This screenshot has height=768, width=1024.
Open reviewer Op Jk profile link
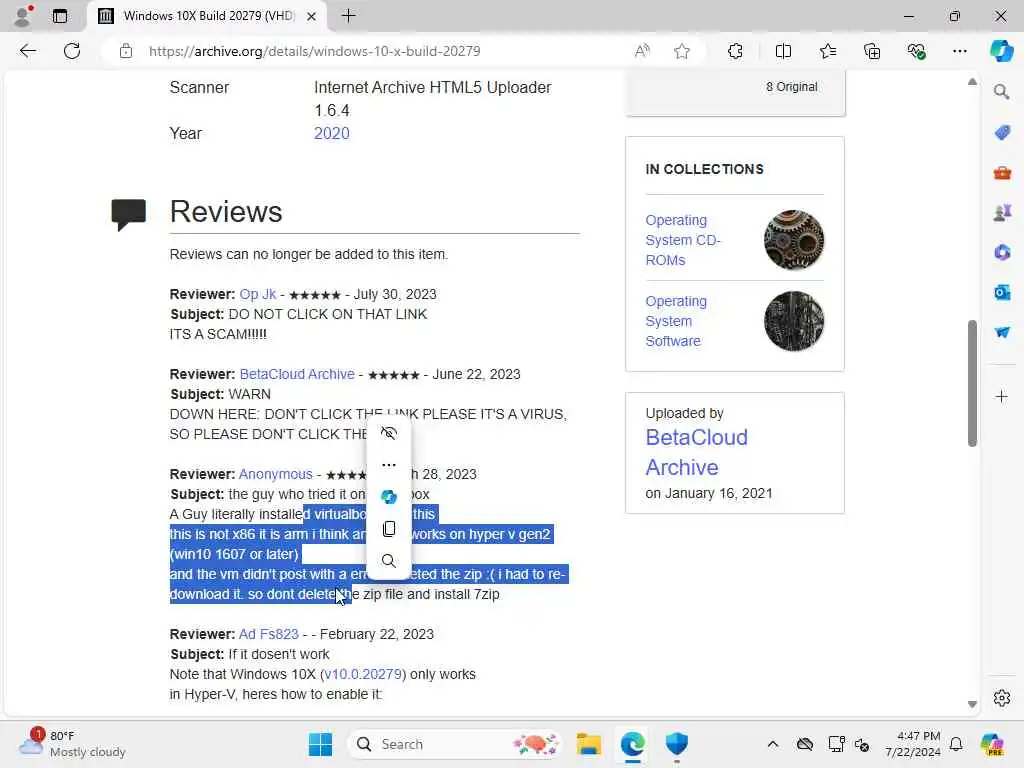(258, 295)
